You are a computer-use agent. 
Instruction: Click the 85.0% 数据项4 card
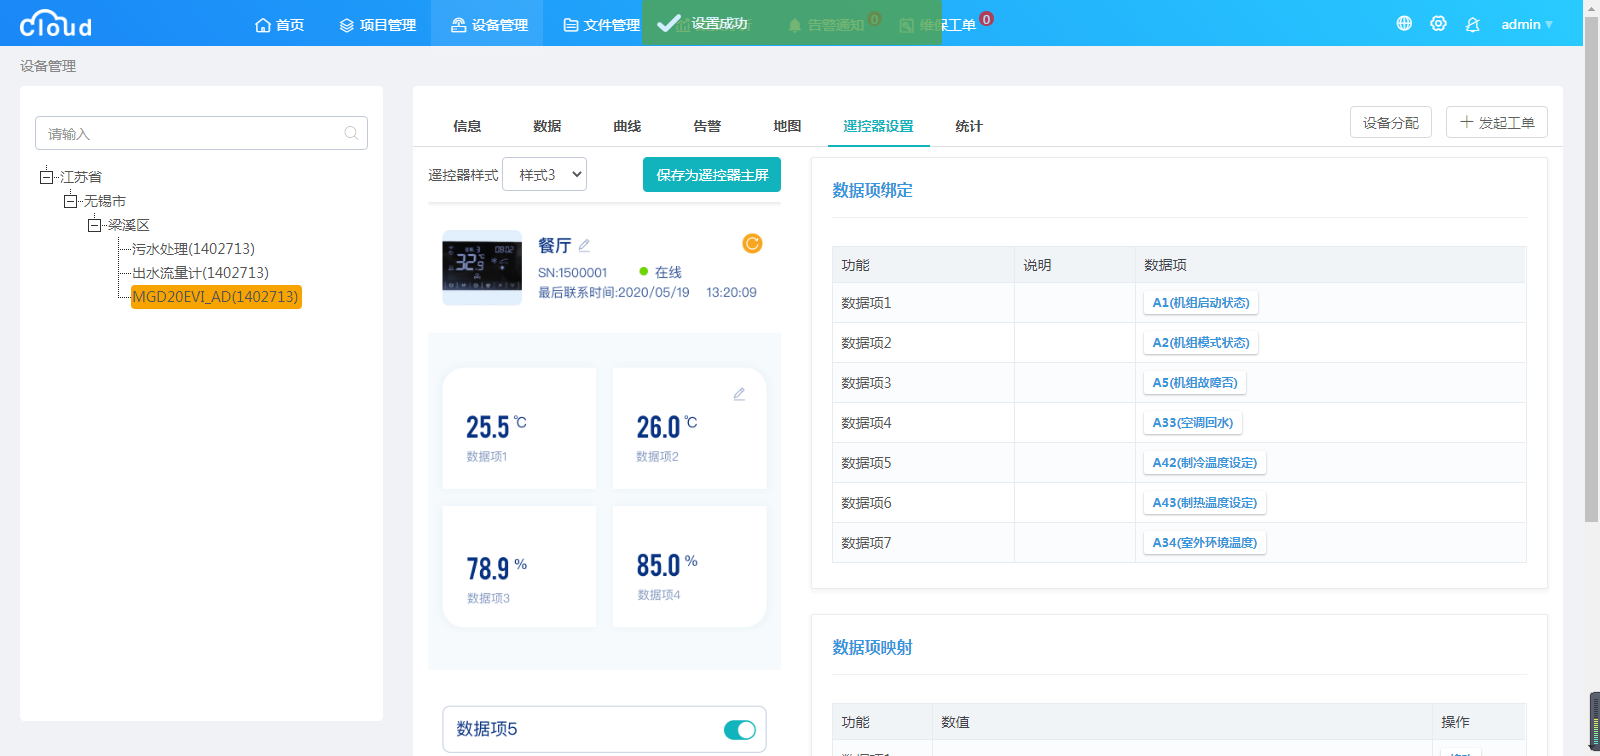pyautogui.click(x=690, y=567)
